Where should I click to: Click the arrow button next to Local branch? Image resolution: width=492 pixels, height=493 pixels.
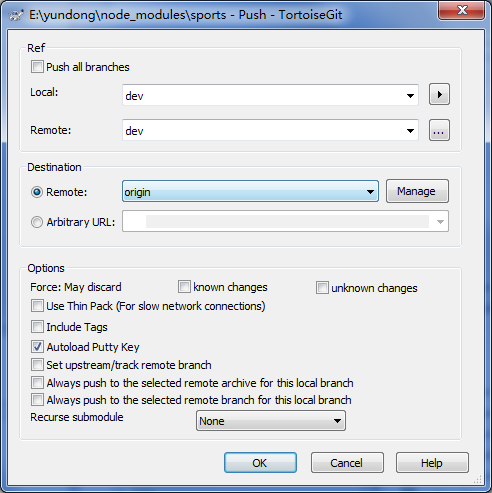coord(439,94)
